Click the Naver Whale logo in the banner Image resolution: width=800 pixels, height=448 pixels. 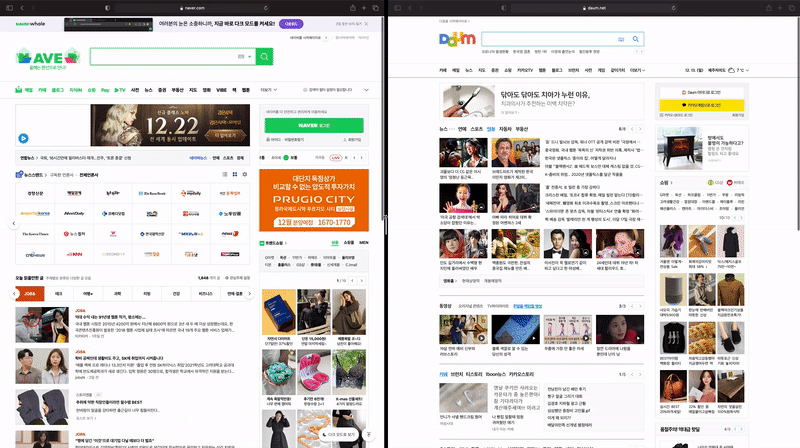[x=30, y=24]
